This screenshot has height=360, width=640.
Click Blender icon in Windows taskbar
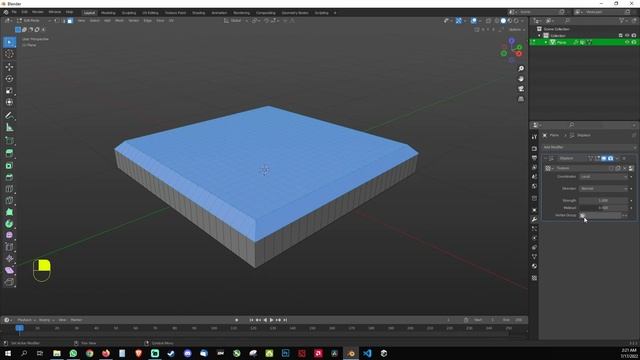pos(351,353)
